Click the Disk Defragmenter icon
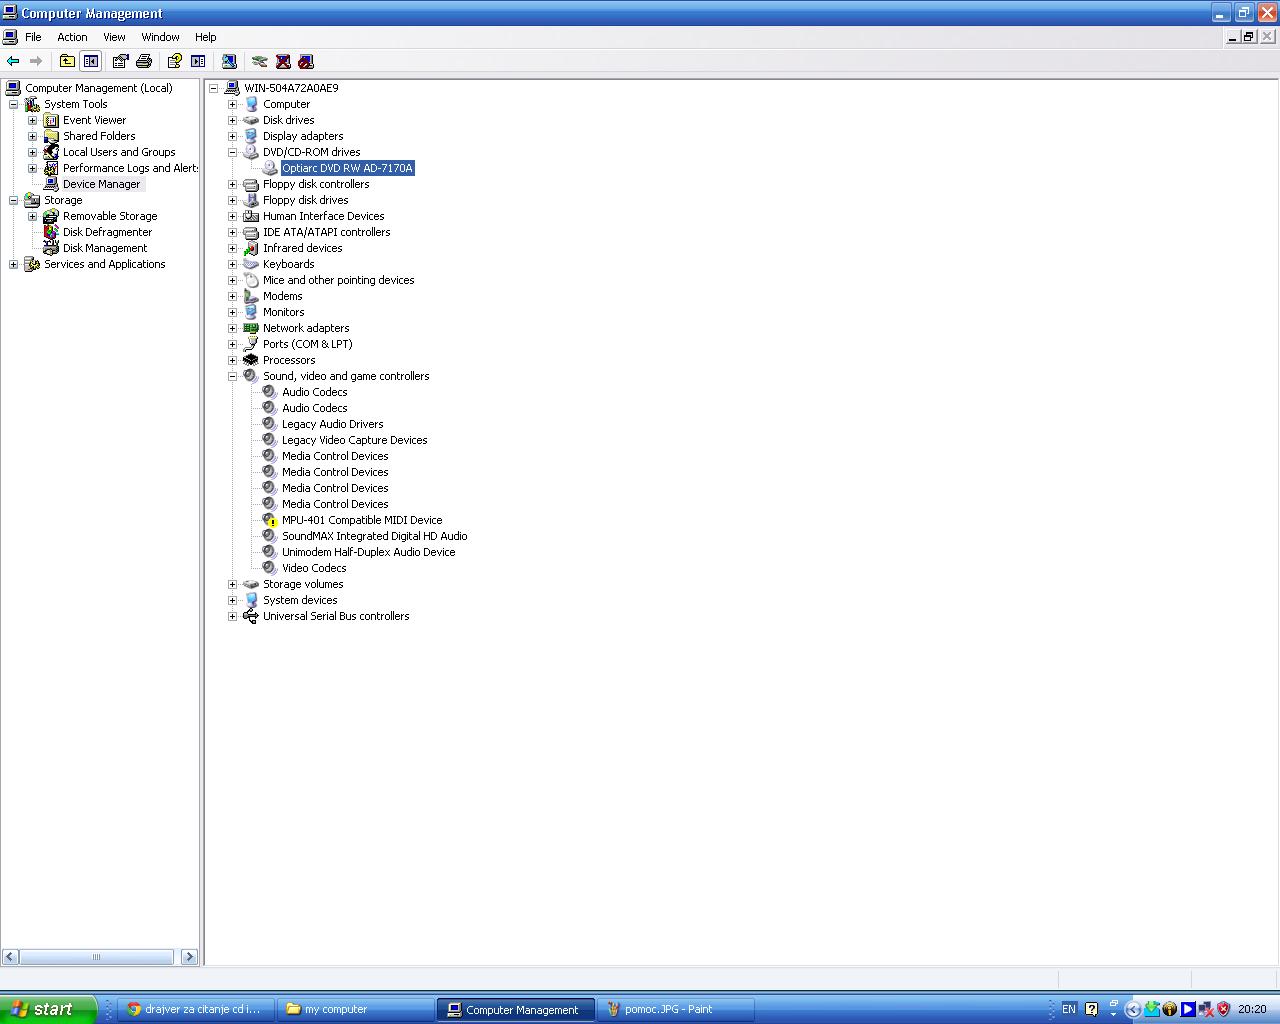1280x1024 pixels. tap(51, 232)
